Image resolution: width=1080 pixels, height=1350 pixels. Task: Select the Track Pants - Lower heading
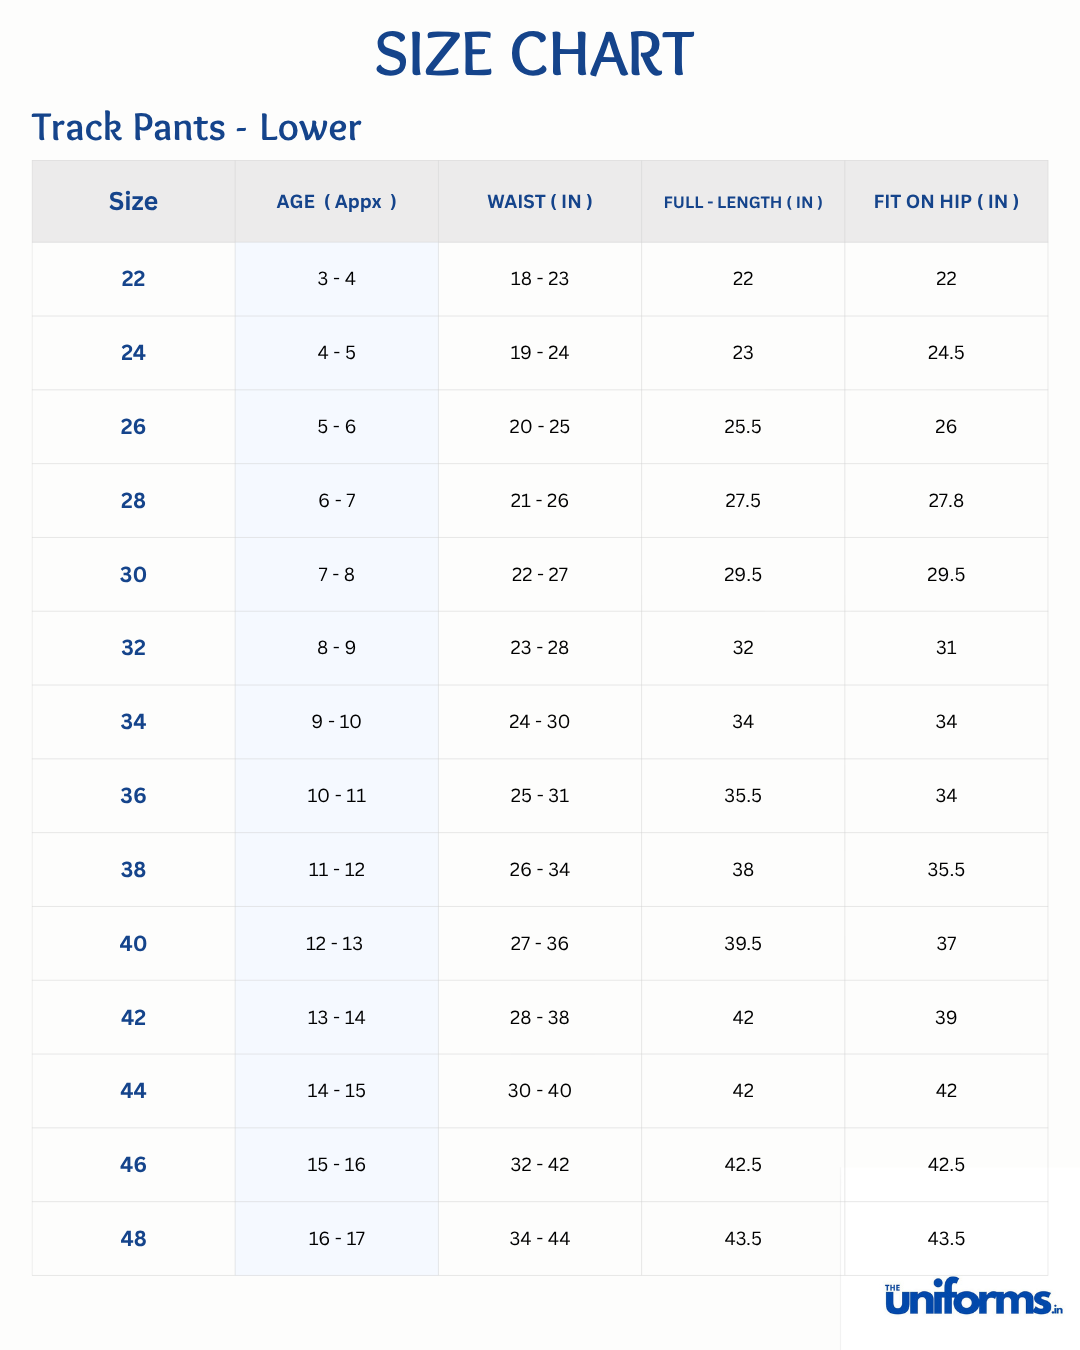point(196,128)
